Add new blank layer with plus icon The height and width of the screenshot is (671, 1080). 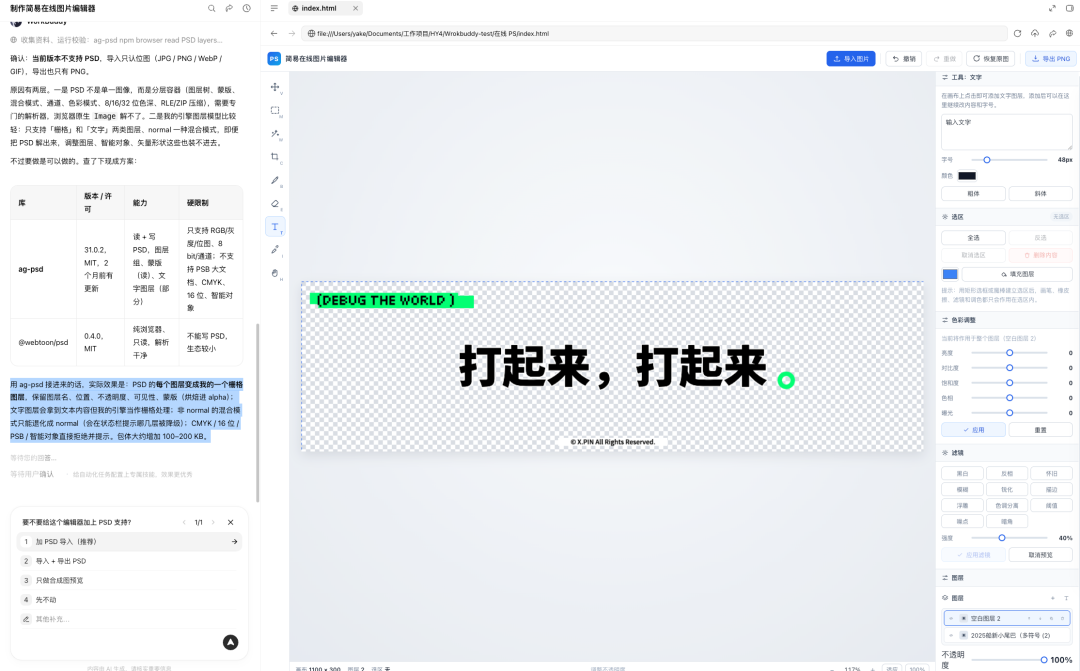[1052, 598]
